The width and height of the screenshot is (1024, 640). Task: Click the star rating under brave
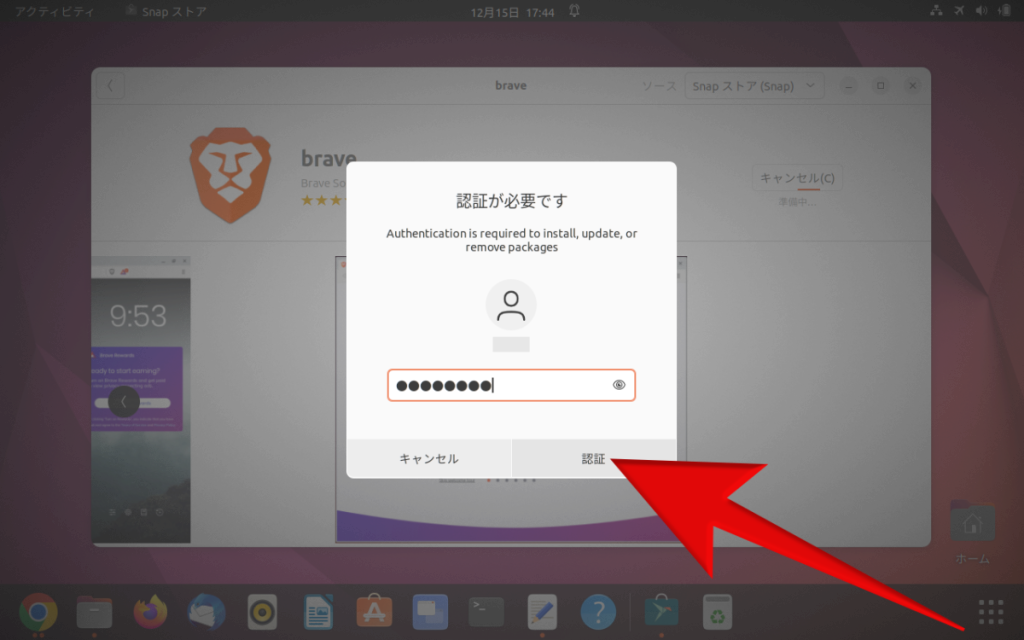click(x=322, y=200)
